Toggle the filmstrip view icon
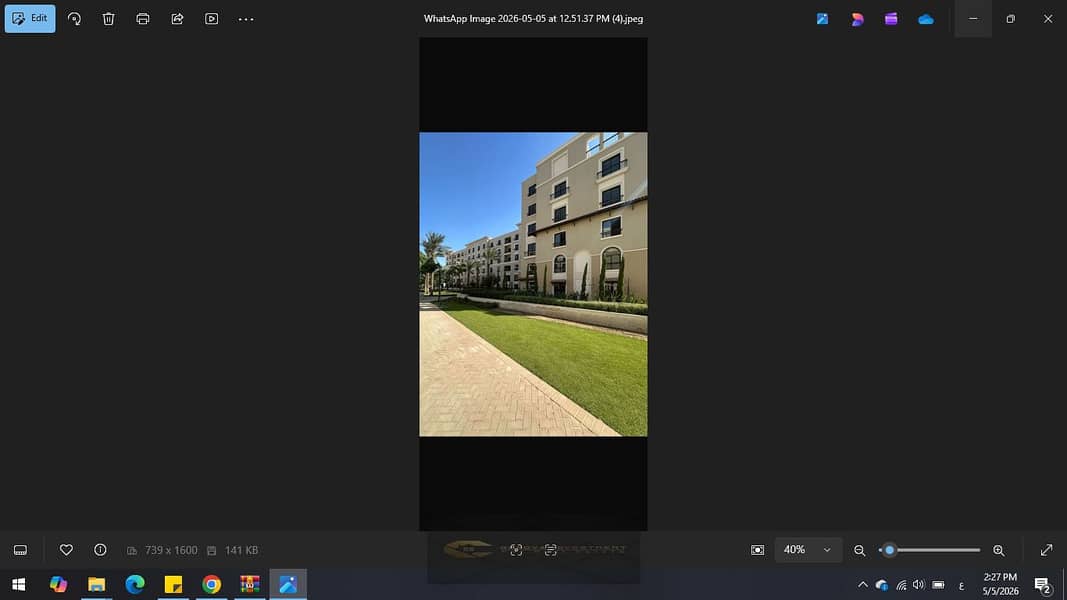Screen dimensions: 1067x600 point(20,550)
